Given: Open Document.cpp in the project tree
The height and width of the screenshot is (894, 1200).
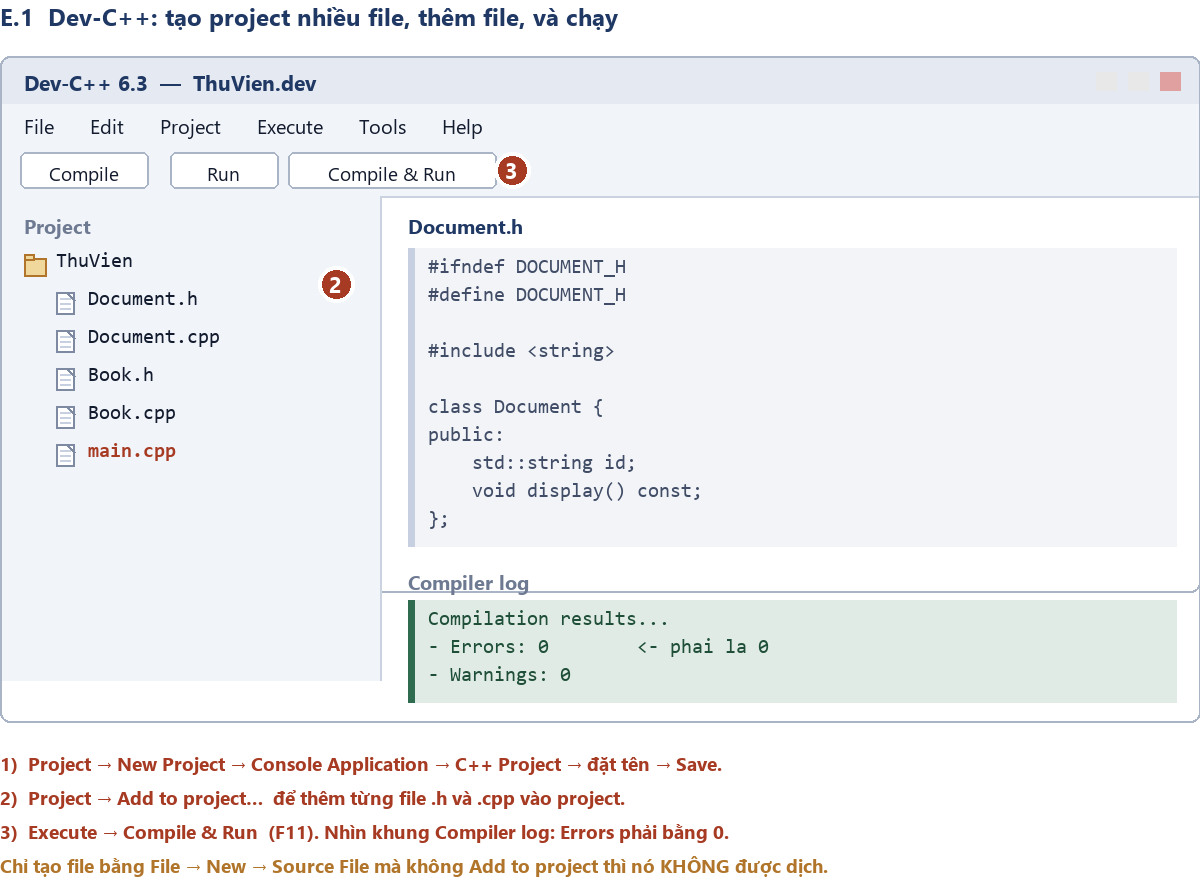Looking at the screenshot, I should [x=154, y=337].
